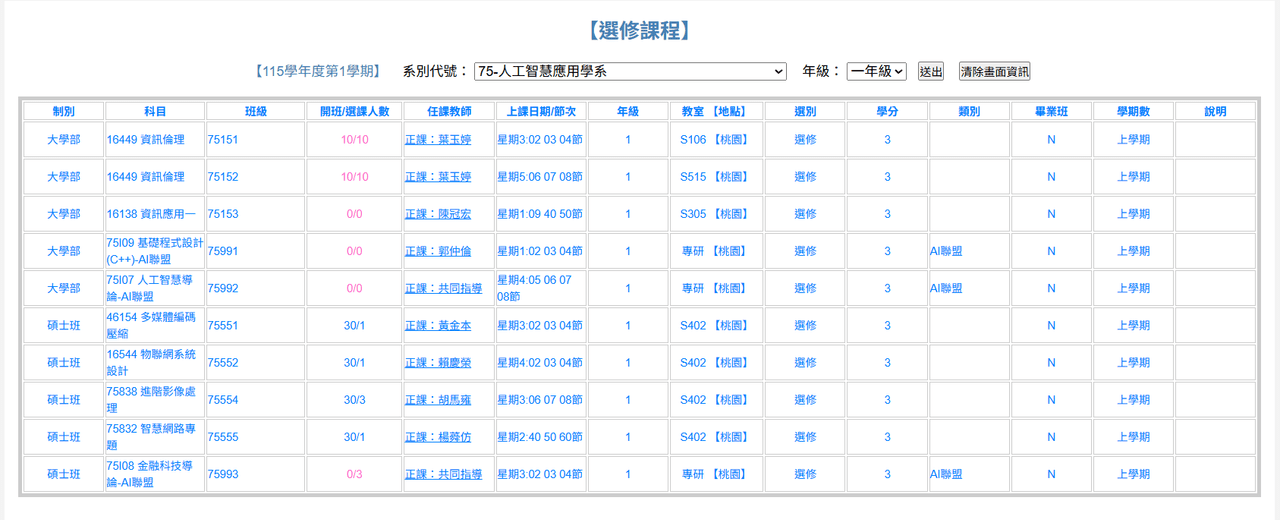Select the 任課教師 column header

(x=449, y=111)
